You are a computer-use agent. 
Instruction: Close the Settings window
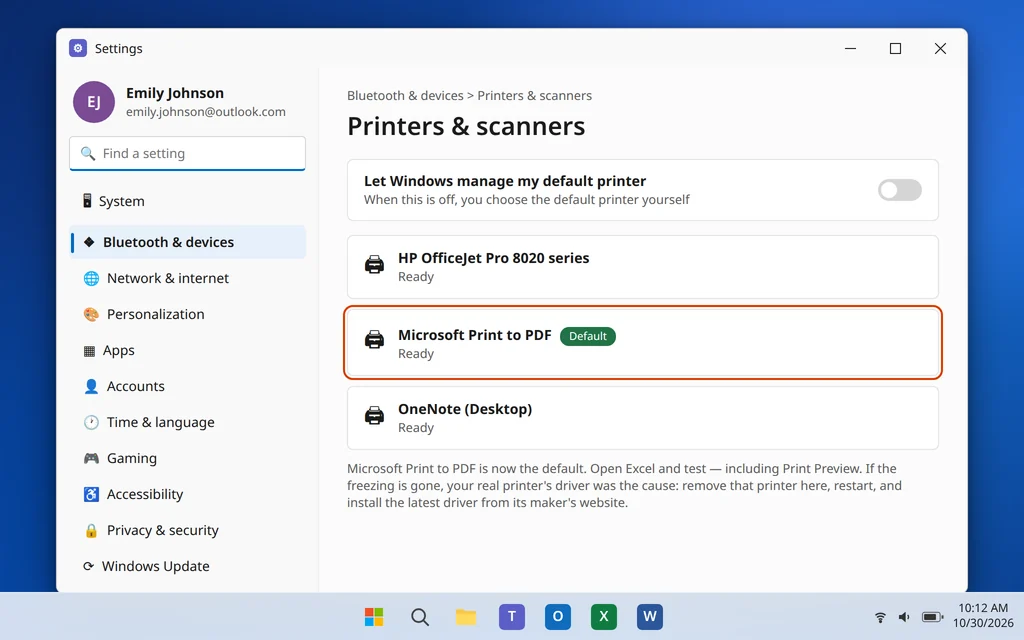[x=940, y=48]
